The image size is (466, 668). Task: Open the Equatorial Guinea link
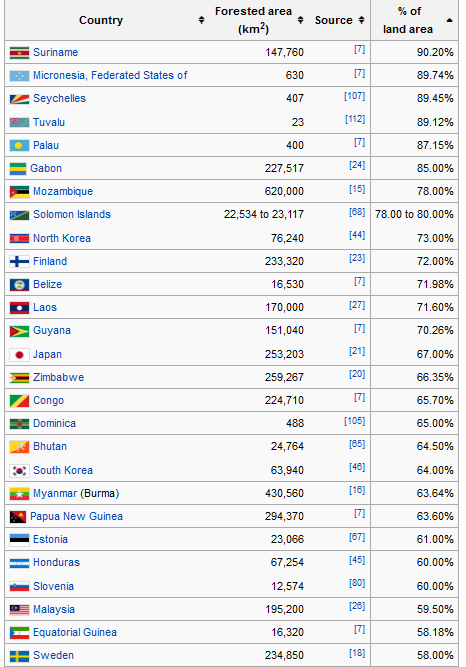(x=75, y=632)
